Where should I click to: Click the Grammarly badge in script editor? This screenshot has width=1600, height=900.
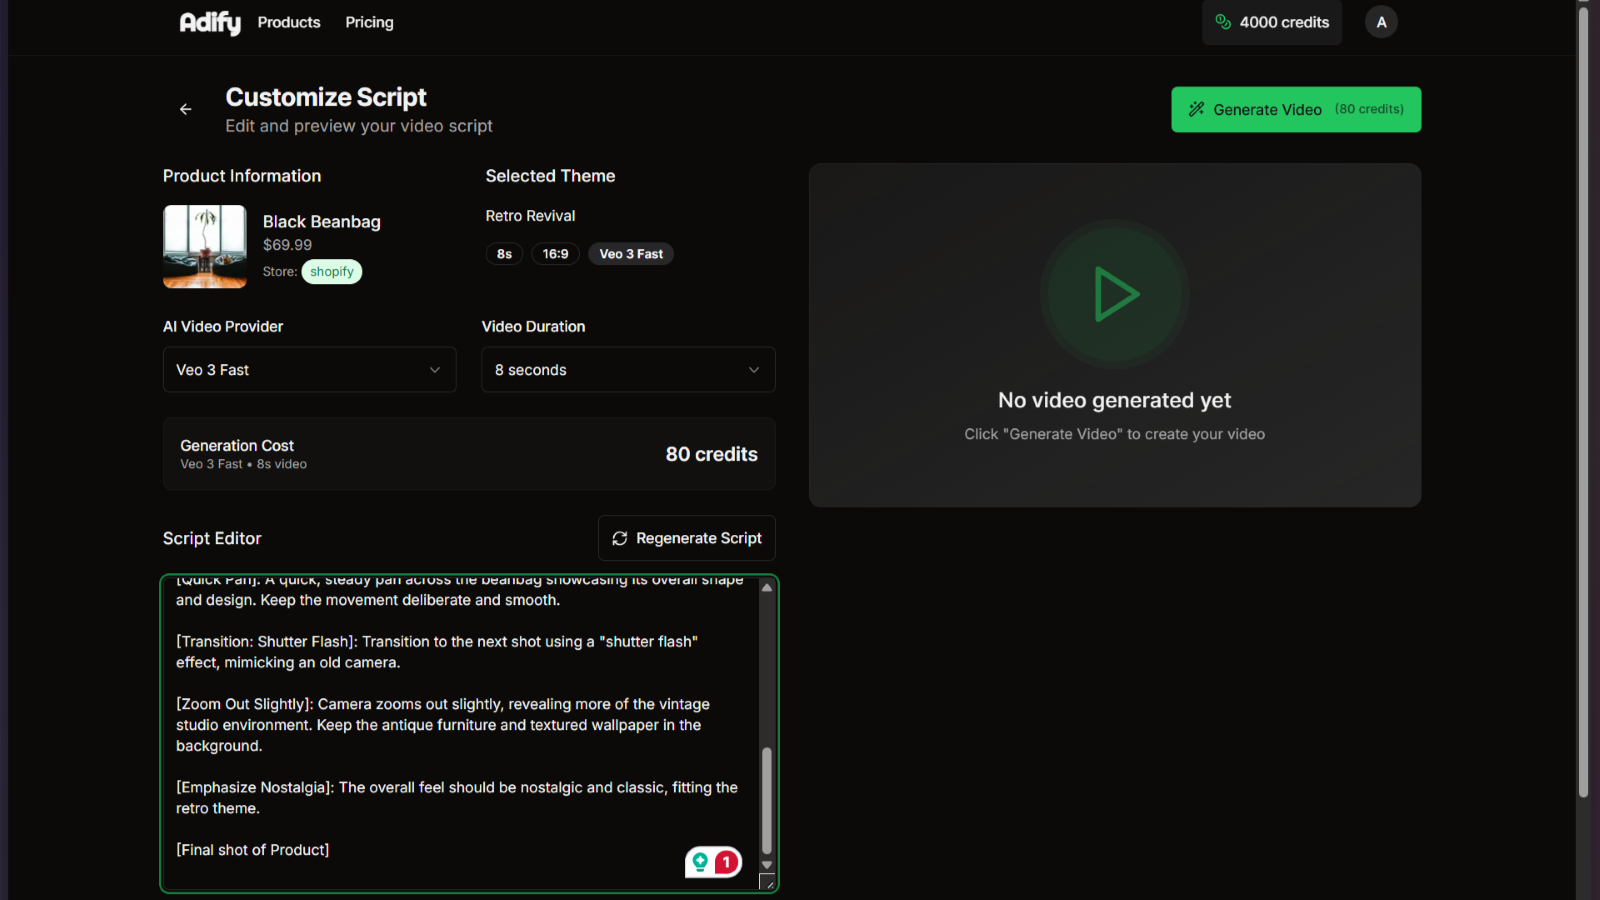coord(713,862)
